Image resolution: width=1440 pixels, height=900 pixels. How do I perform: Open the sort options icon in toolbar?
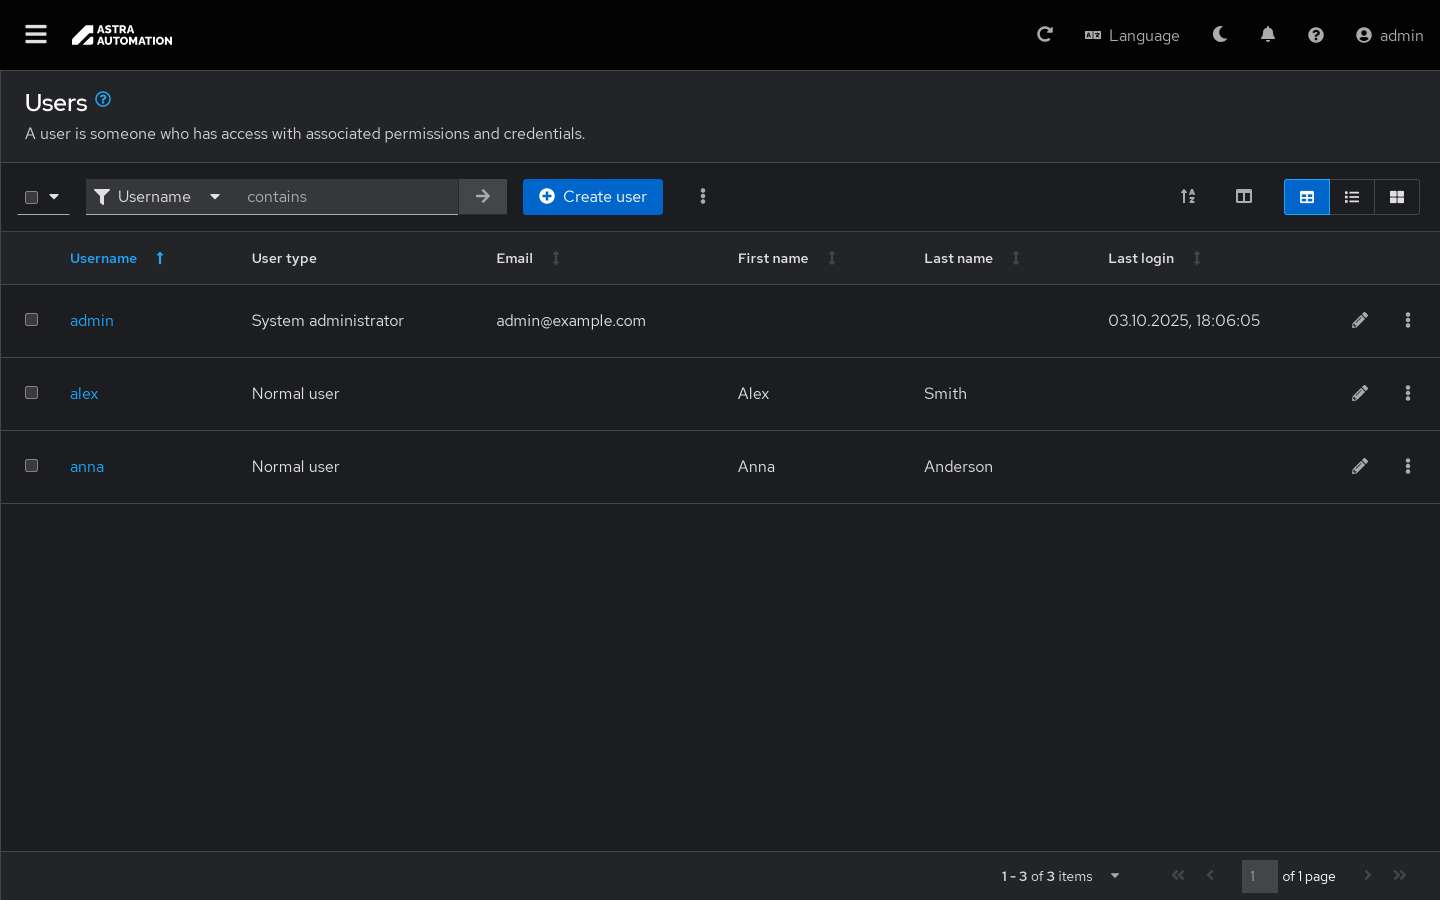point(1188,197)
